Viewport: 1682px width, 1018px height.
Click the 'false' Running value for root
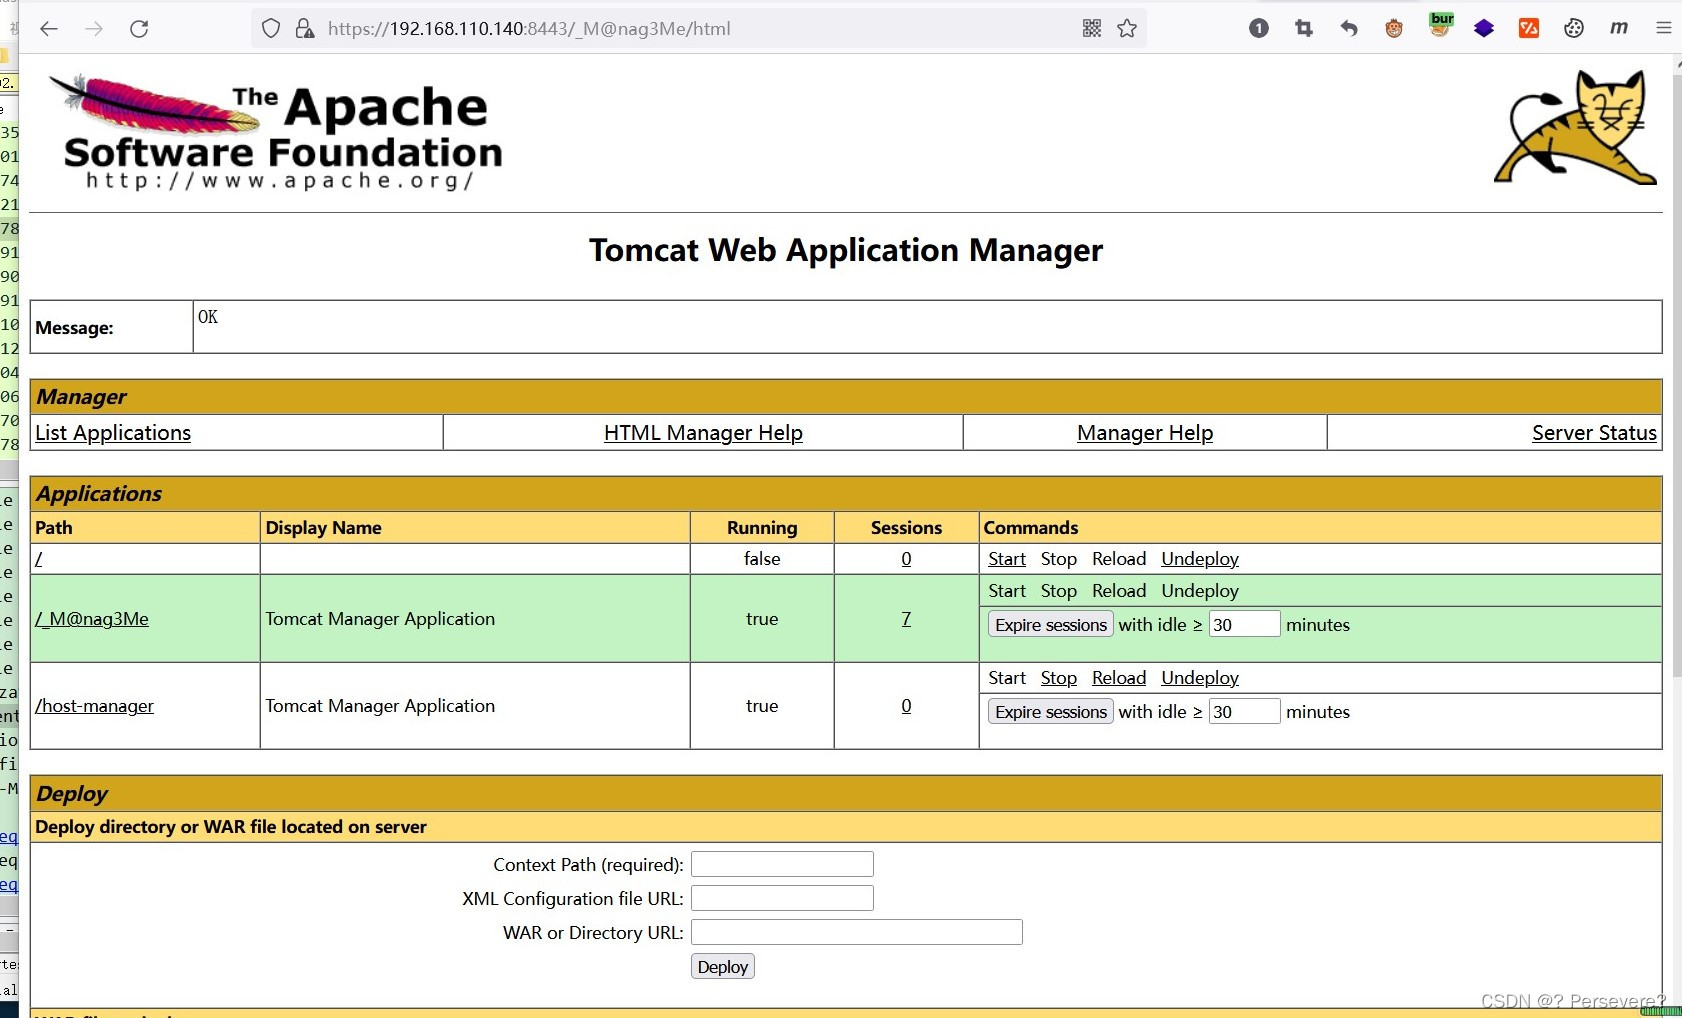762,559
